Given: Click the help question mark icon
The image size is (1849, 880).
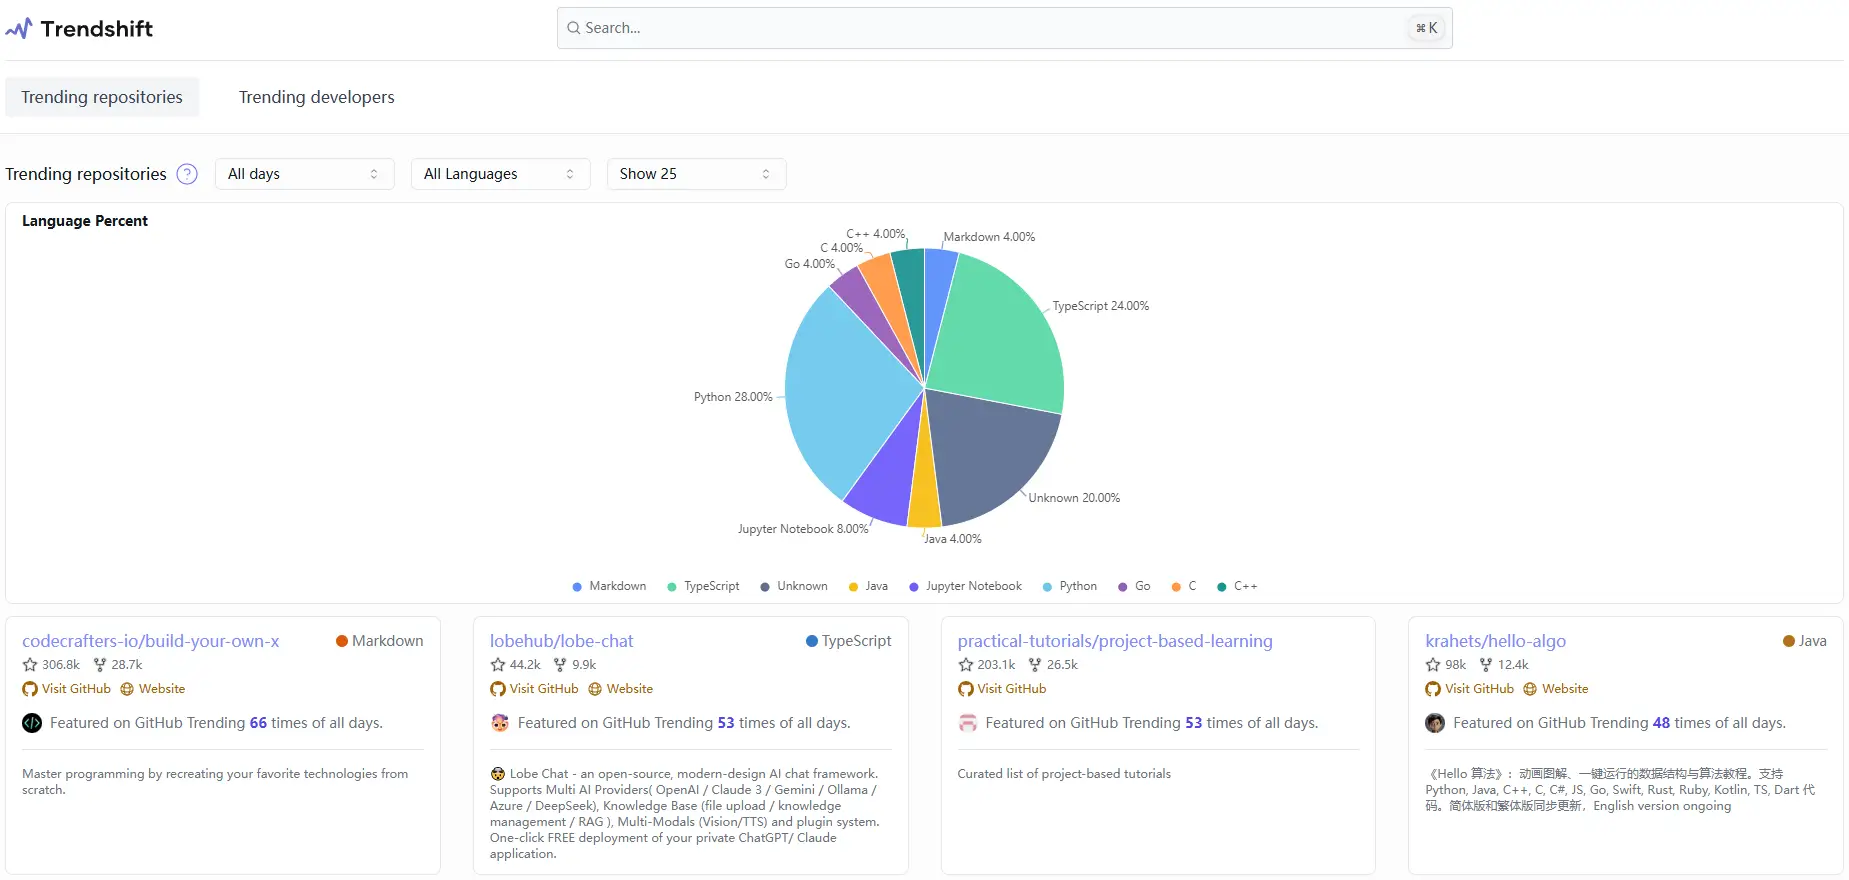Looking at the screenshot, I should tap(187, 174).
